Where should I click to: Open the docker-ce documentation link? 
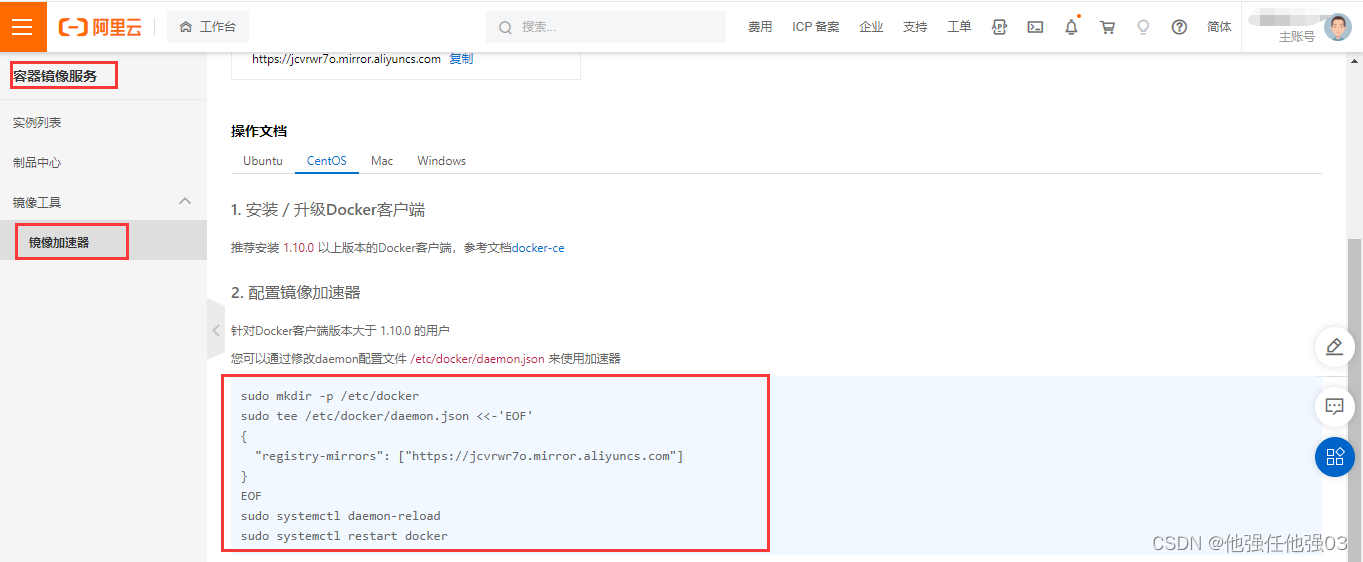pyautogui.click(x=538, y=248)
